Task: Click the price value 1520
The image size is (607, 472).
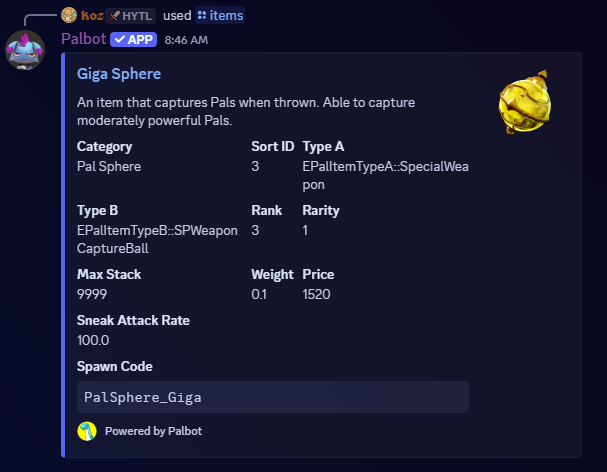Action: (x=316, y=294)
